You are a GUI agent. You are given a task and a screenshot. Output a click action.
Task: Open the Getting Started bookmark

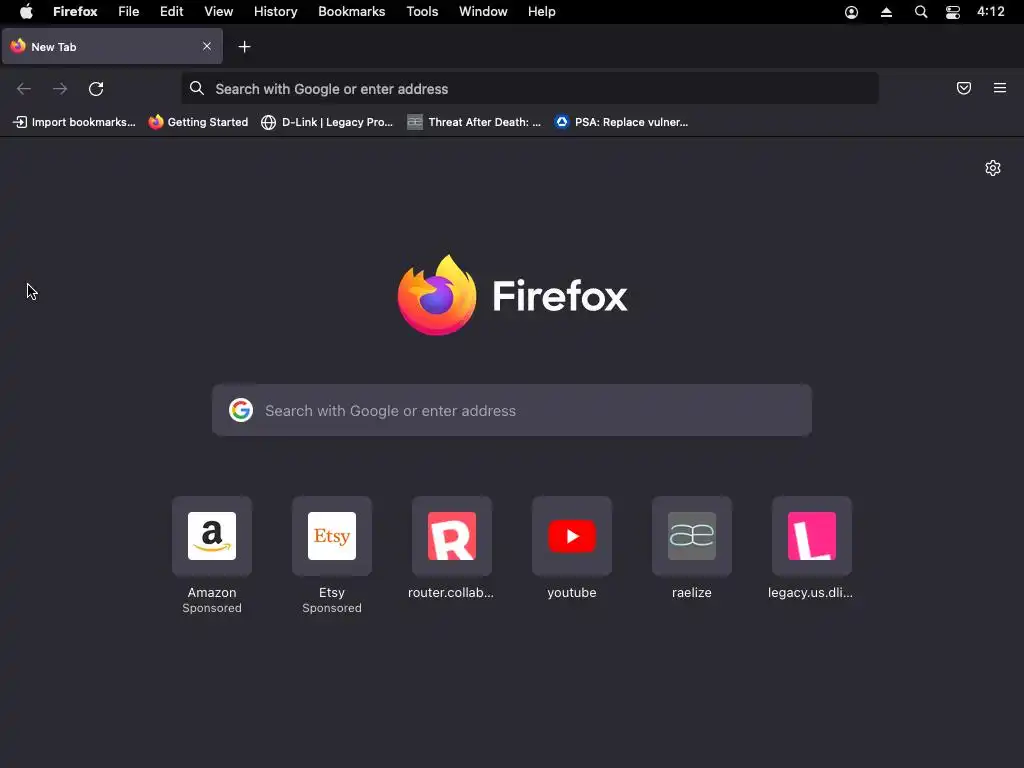pyautogui.click(x=199, y=122)
